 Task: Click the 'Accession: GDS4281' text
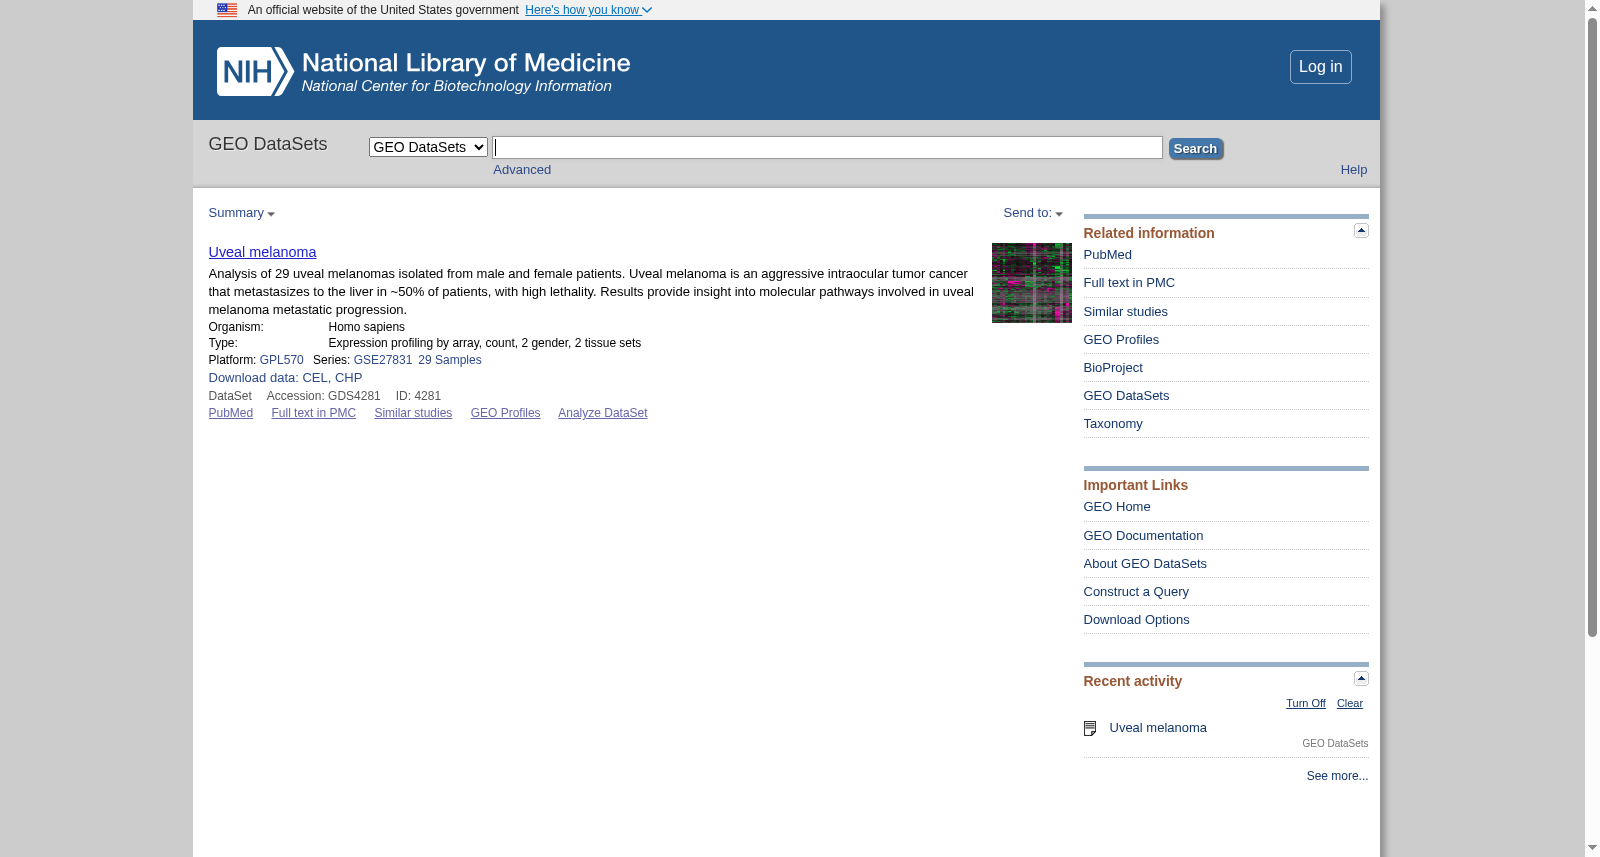323,396
